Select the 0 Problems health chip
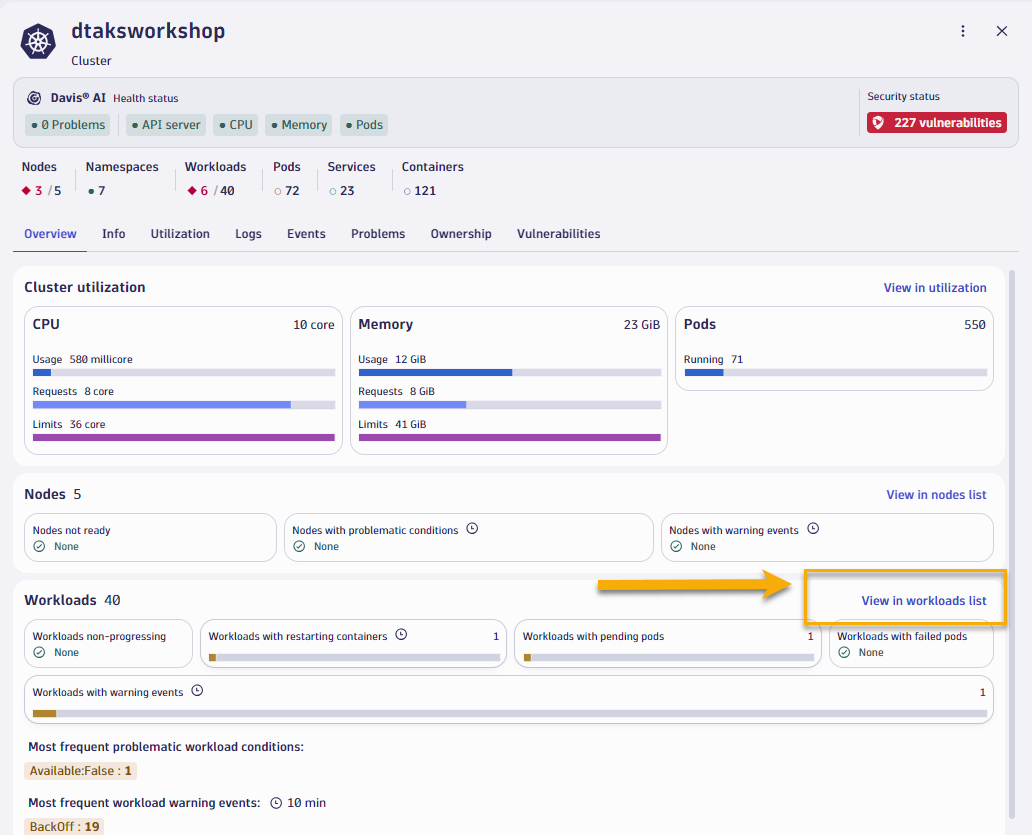 tap(67, 125)
